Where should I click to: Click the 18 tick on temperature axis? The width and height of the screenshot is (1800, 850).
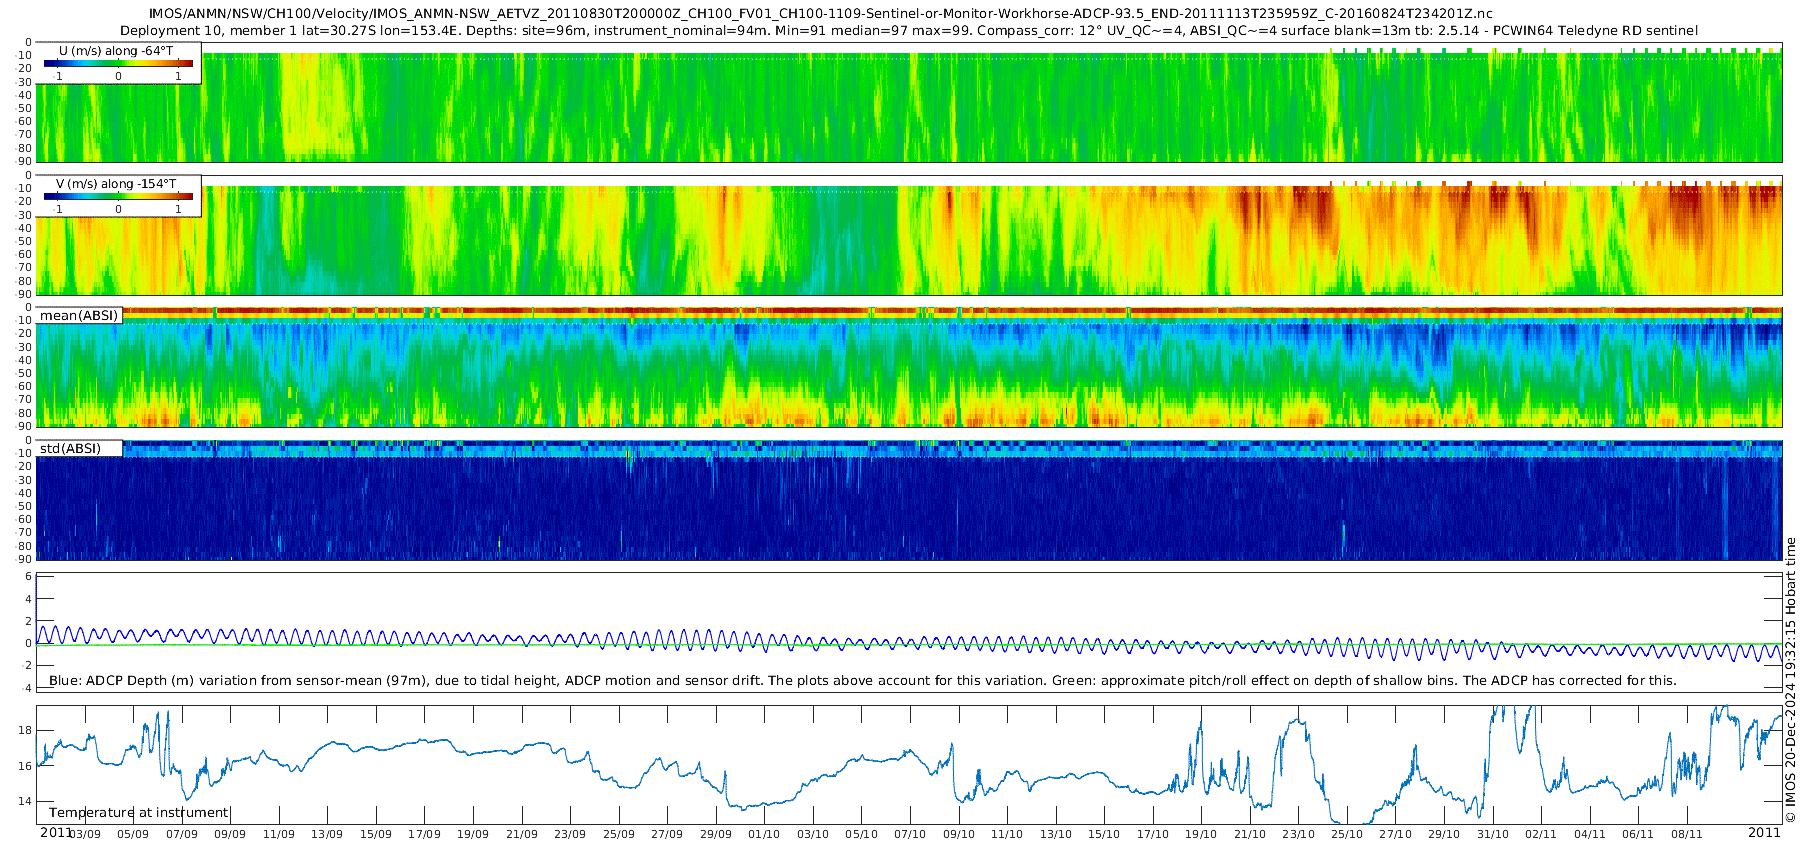[x=26, y=731]
